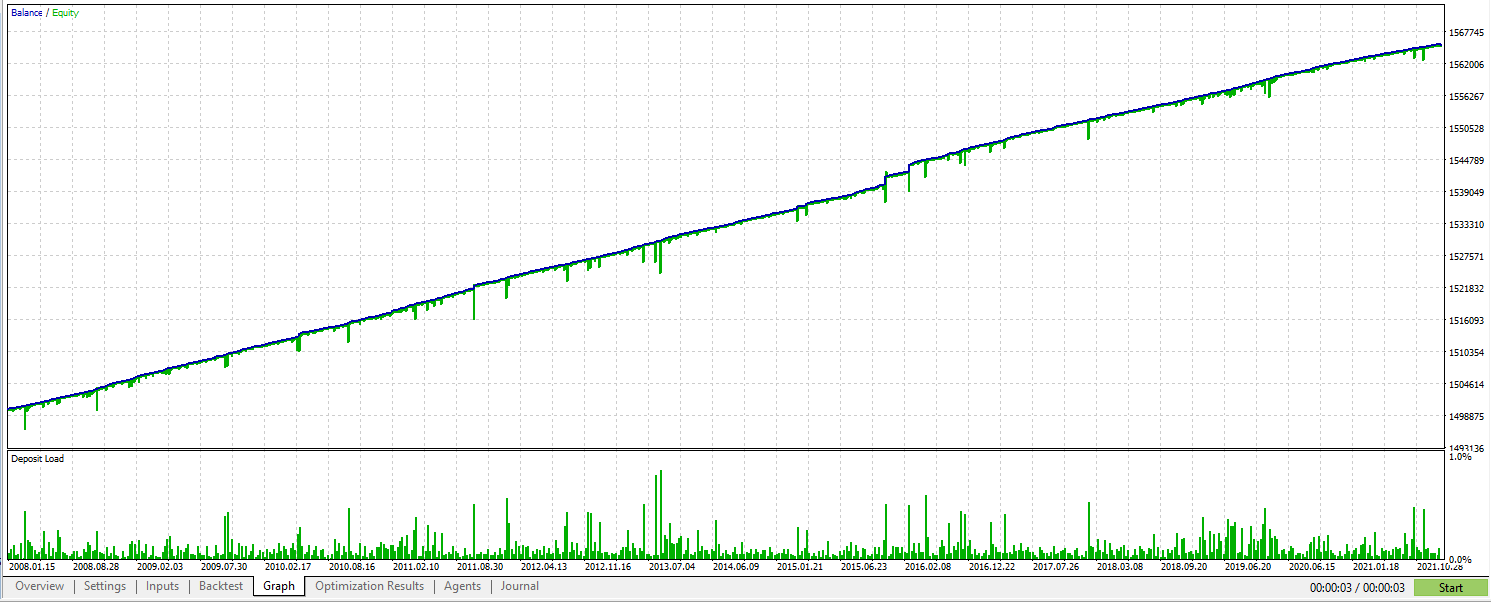Click the active Graph tab

(x=279, y=587)
